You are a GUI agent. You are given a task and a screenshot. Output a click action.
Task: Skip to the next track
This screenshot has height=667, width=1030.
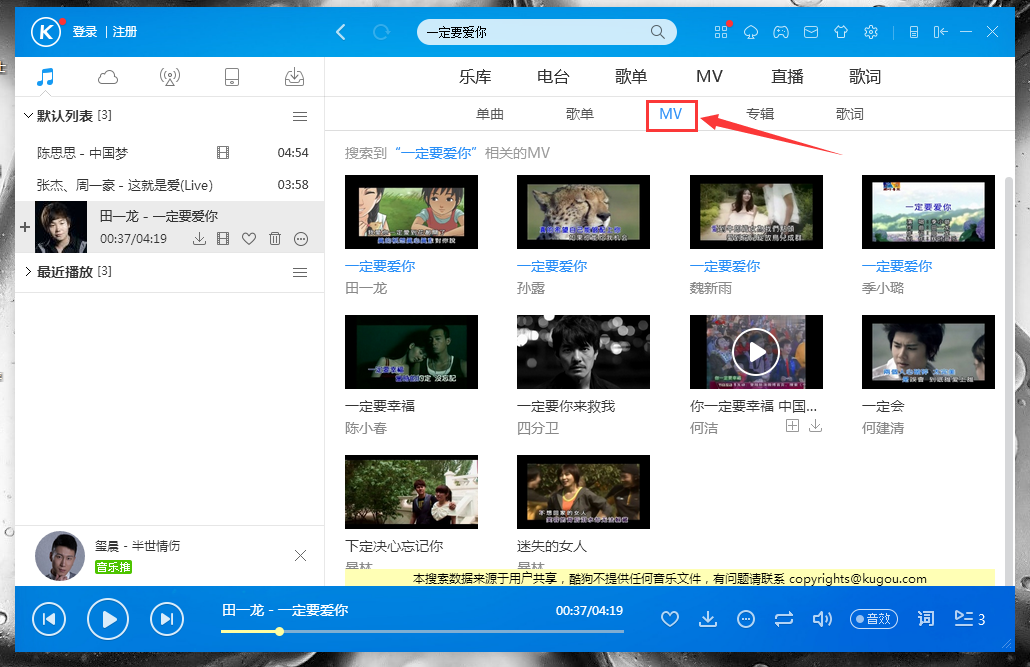tap(167, 619)
